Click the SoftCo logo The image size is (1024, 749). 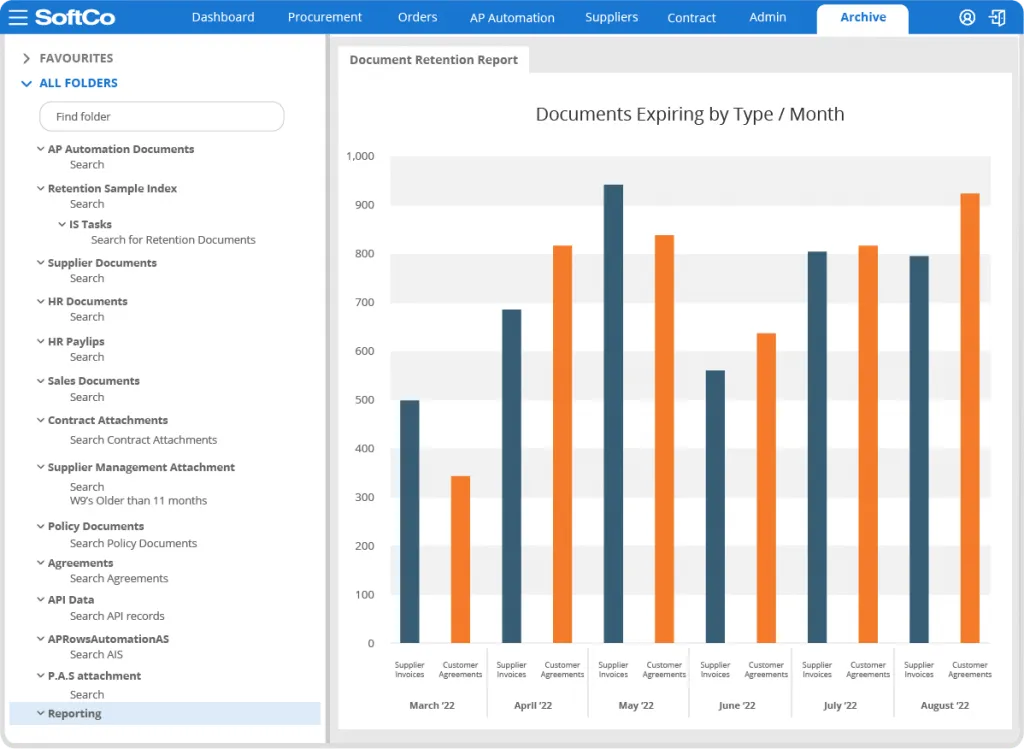click(x=74, y=17)
